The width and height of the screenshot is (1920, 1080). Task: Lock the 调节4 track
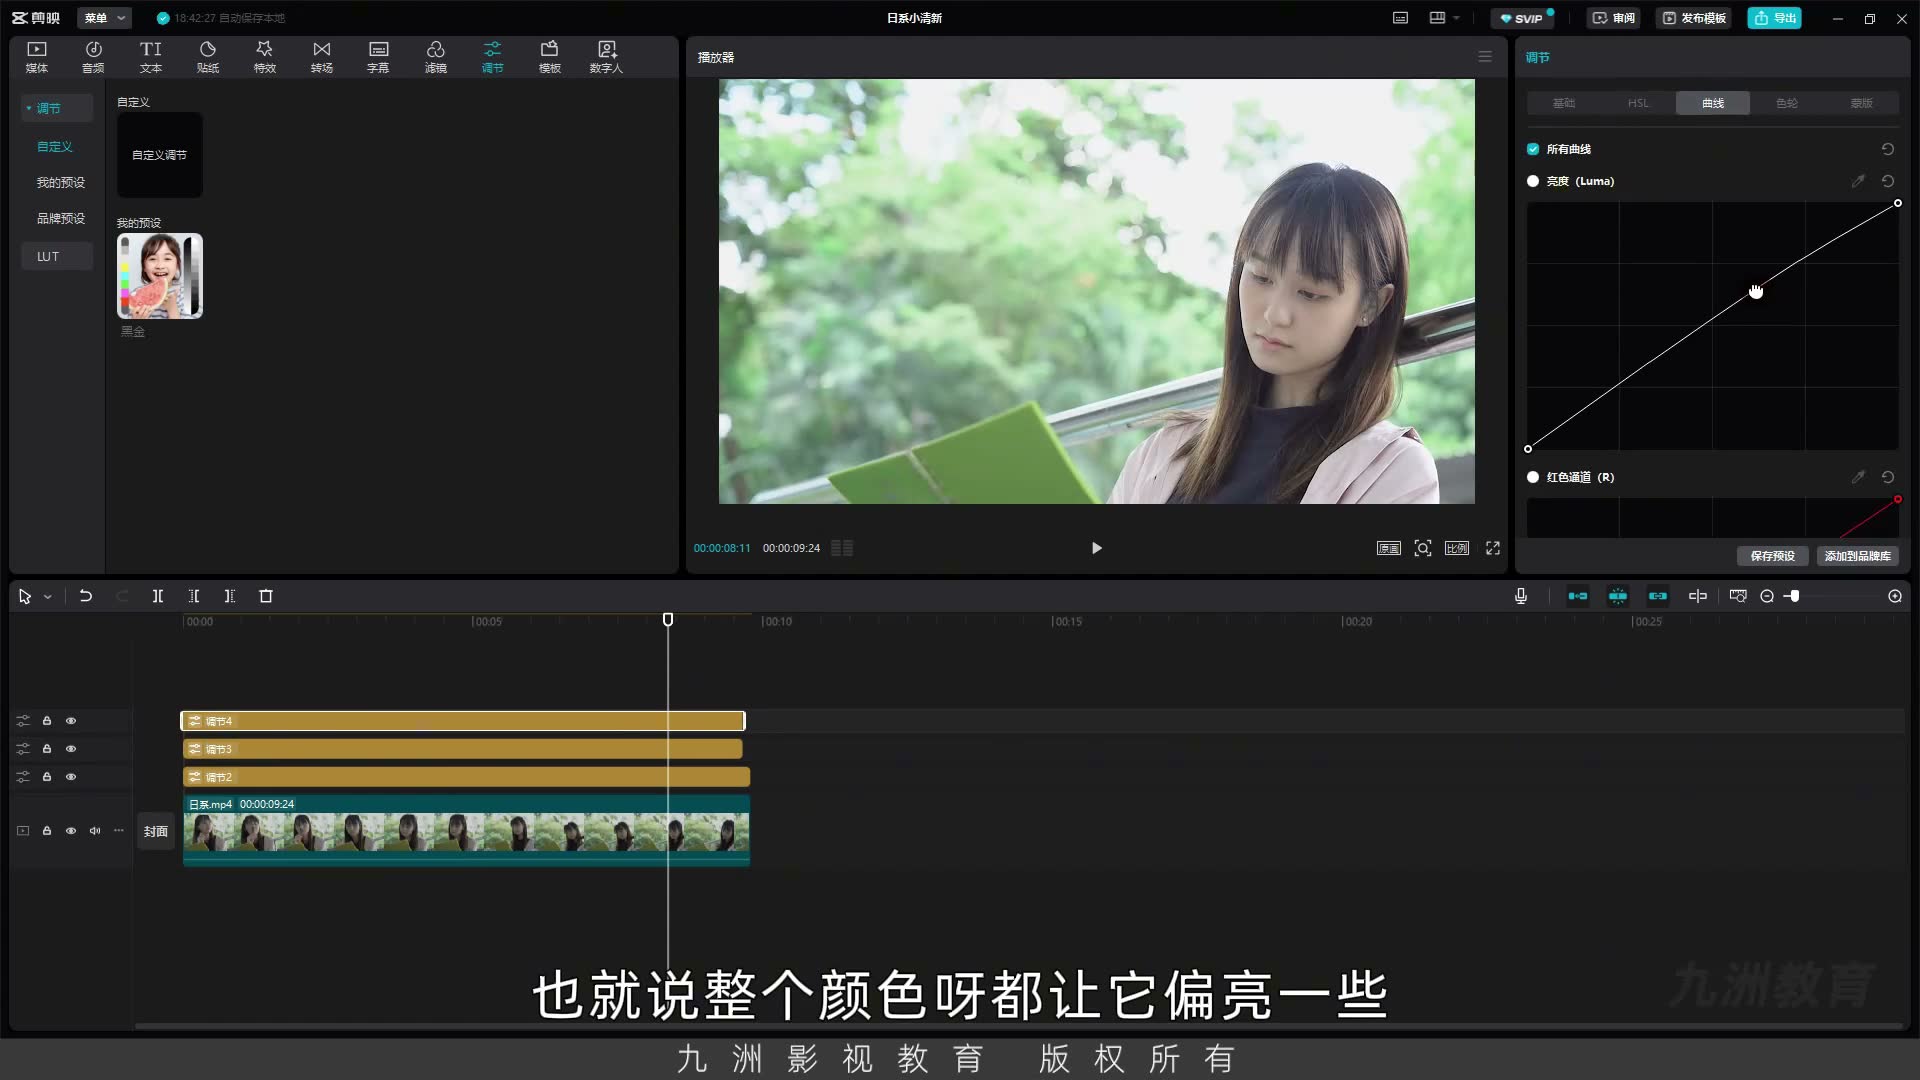pos(47,721)
